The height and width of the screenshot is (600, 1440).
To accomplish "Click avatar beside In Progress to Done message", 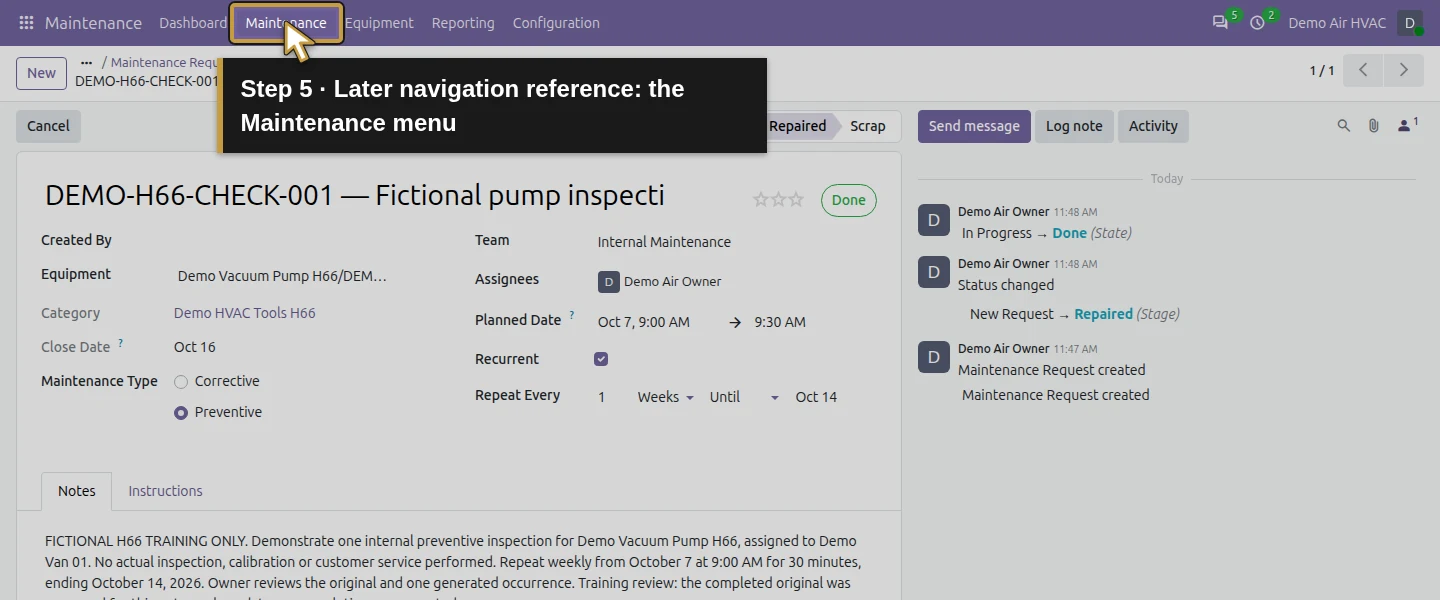I will [x=934, y=220].
